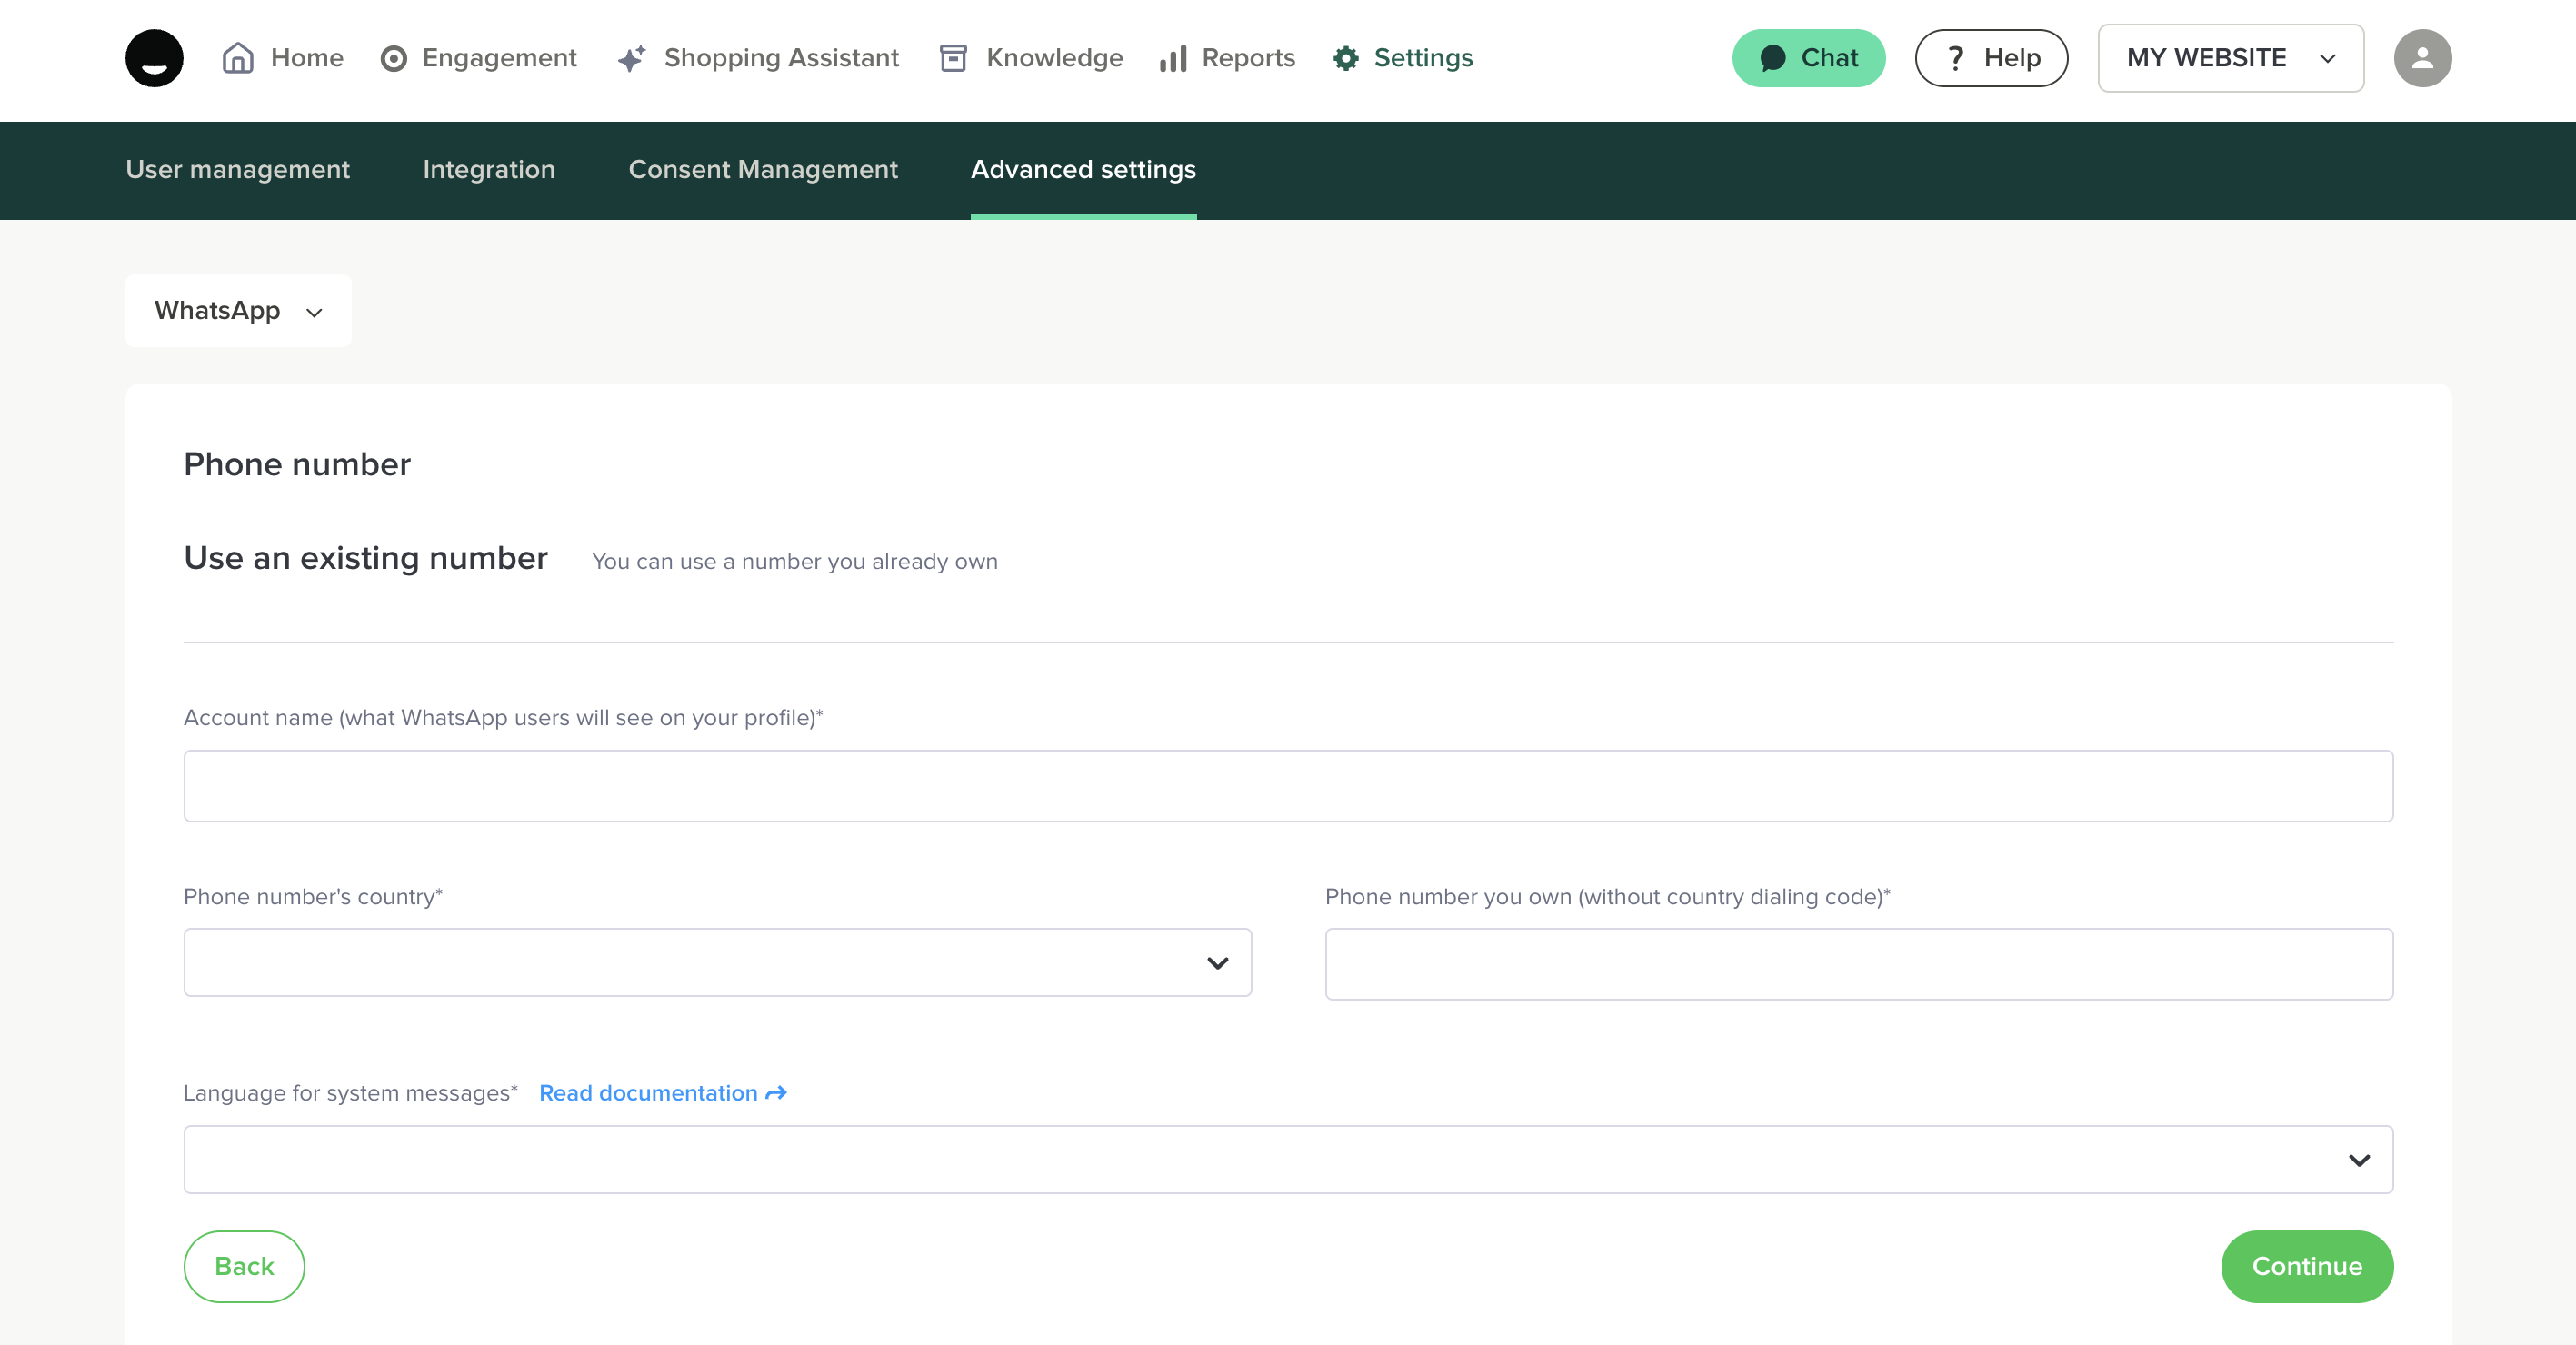This screenshot has width=2576, height=1345.
Task: Open the Integration tab
Action: pos(488,170)
